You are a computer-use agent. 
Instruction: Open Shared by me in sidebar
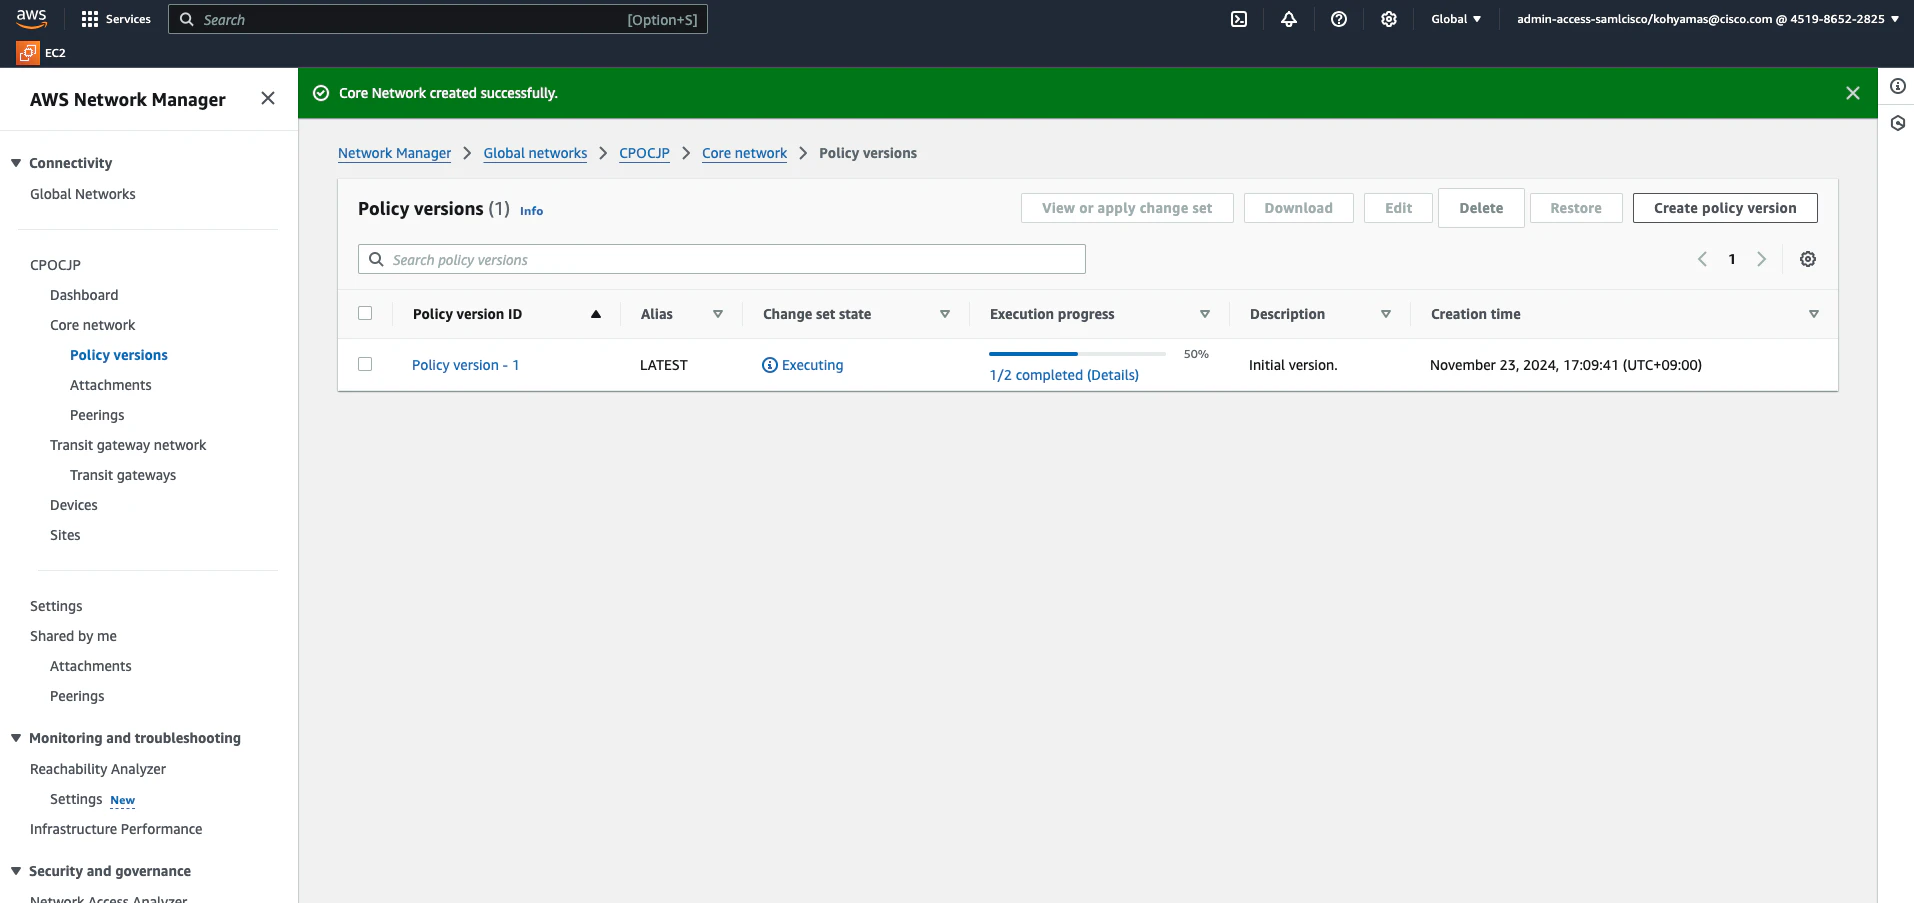tap(73, 636)
